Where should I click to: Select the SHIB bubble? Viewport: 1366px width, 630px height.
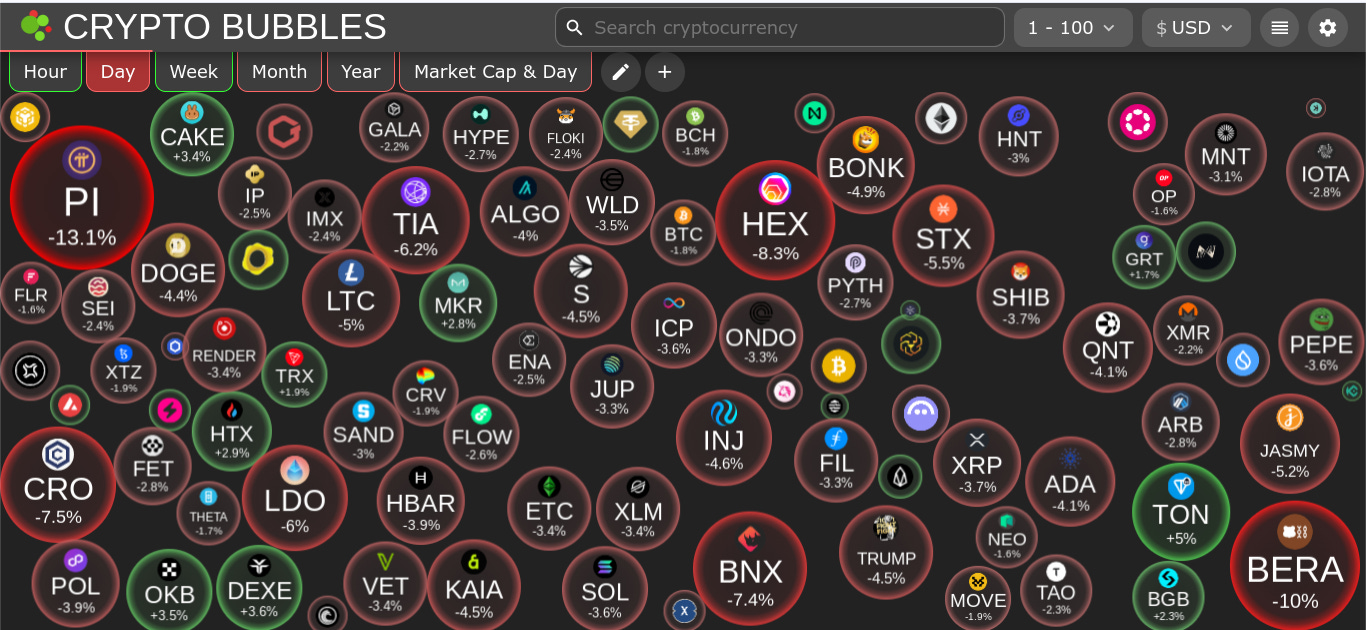point(1020,294)
